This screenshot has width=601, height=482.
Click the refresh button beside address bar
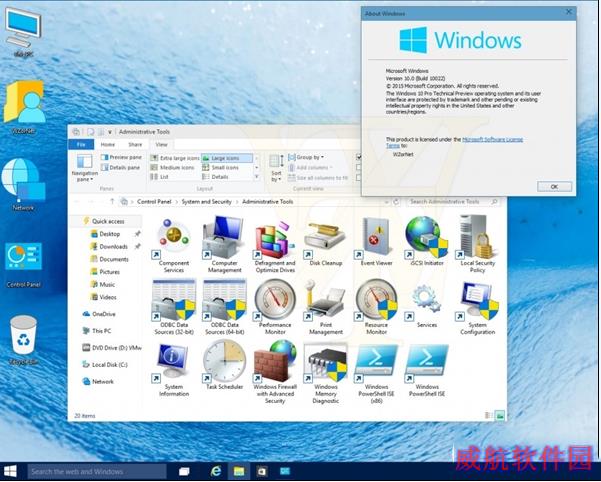tap(396, 202)
